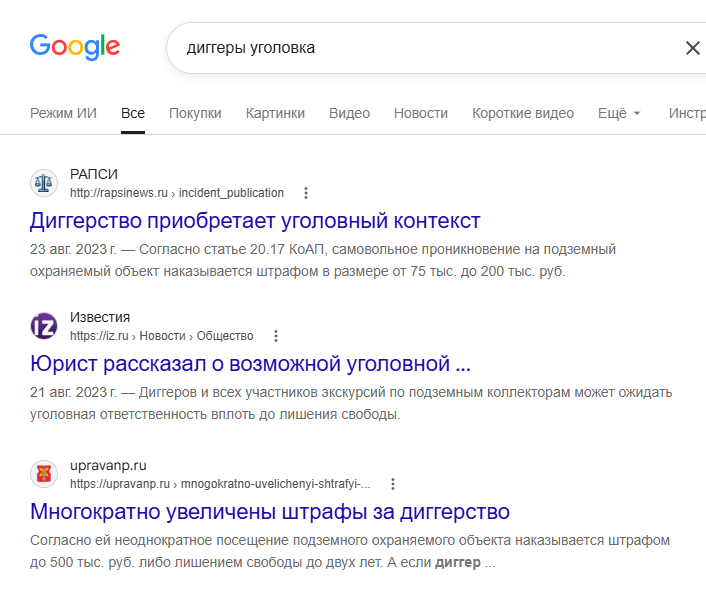
Task: Click the snippet starting 'Согласно ей неоднократное посещение'
Action: point(350,551)
